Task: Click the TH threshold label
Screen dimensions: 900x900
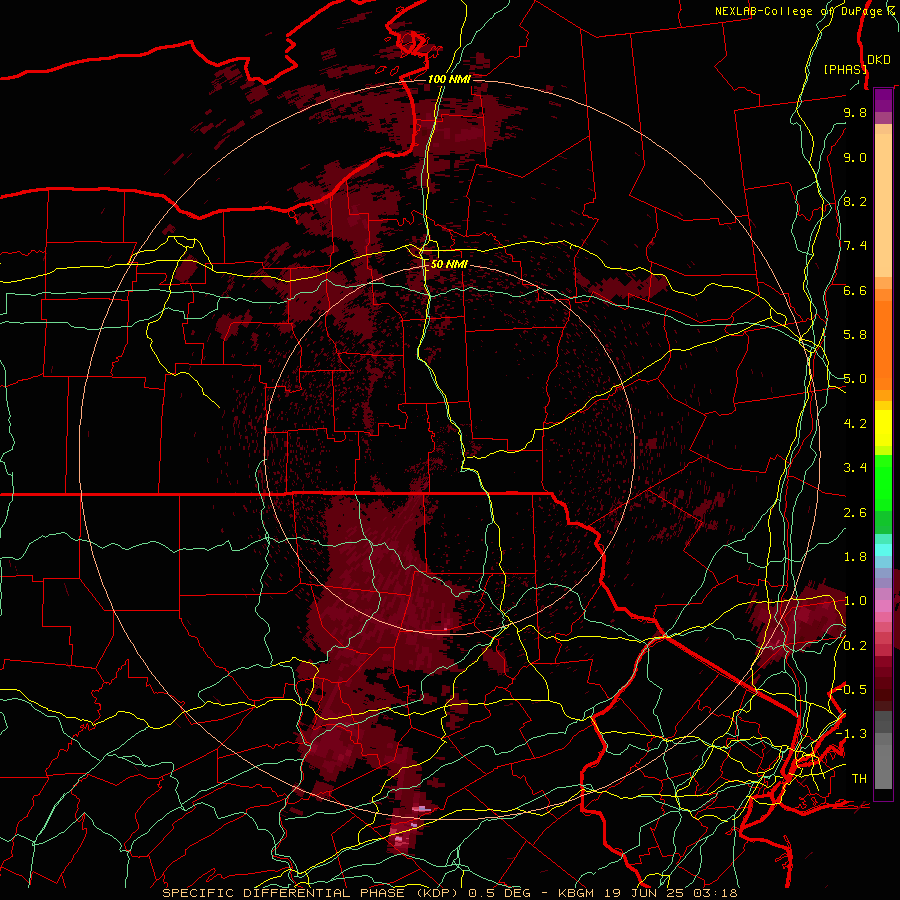Action: (x=859, y=779)
